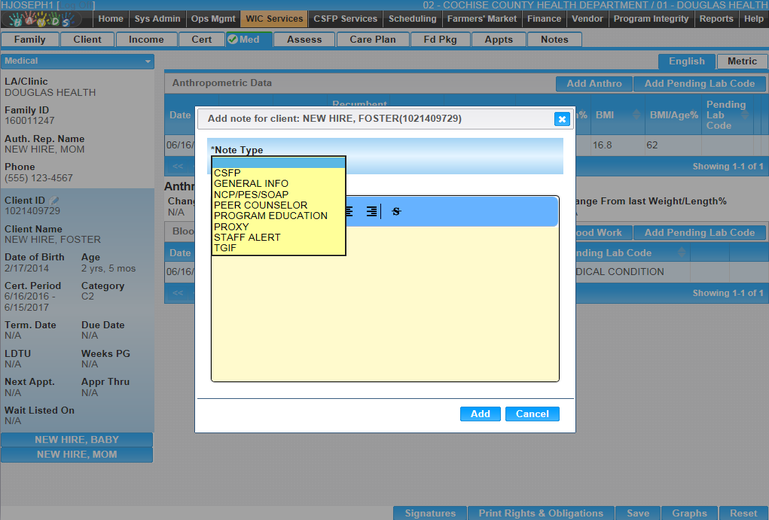Close the Add note dialog
This screenshot has height=520, width=769.
[561, 119]
